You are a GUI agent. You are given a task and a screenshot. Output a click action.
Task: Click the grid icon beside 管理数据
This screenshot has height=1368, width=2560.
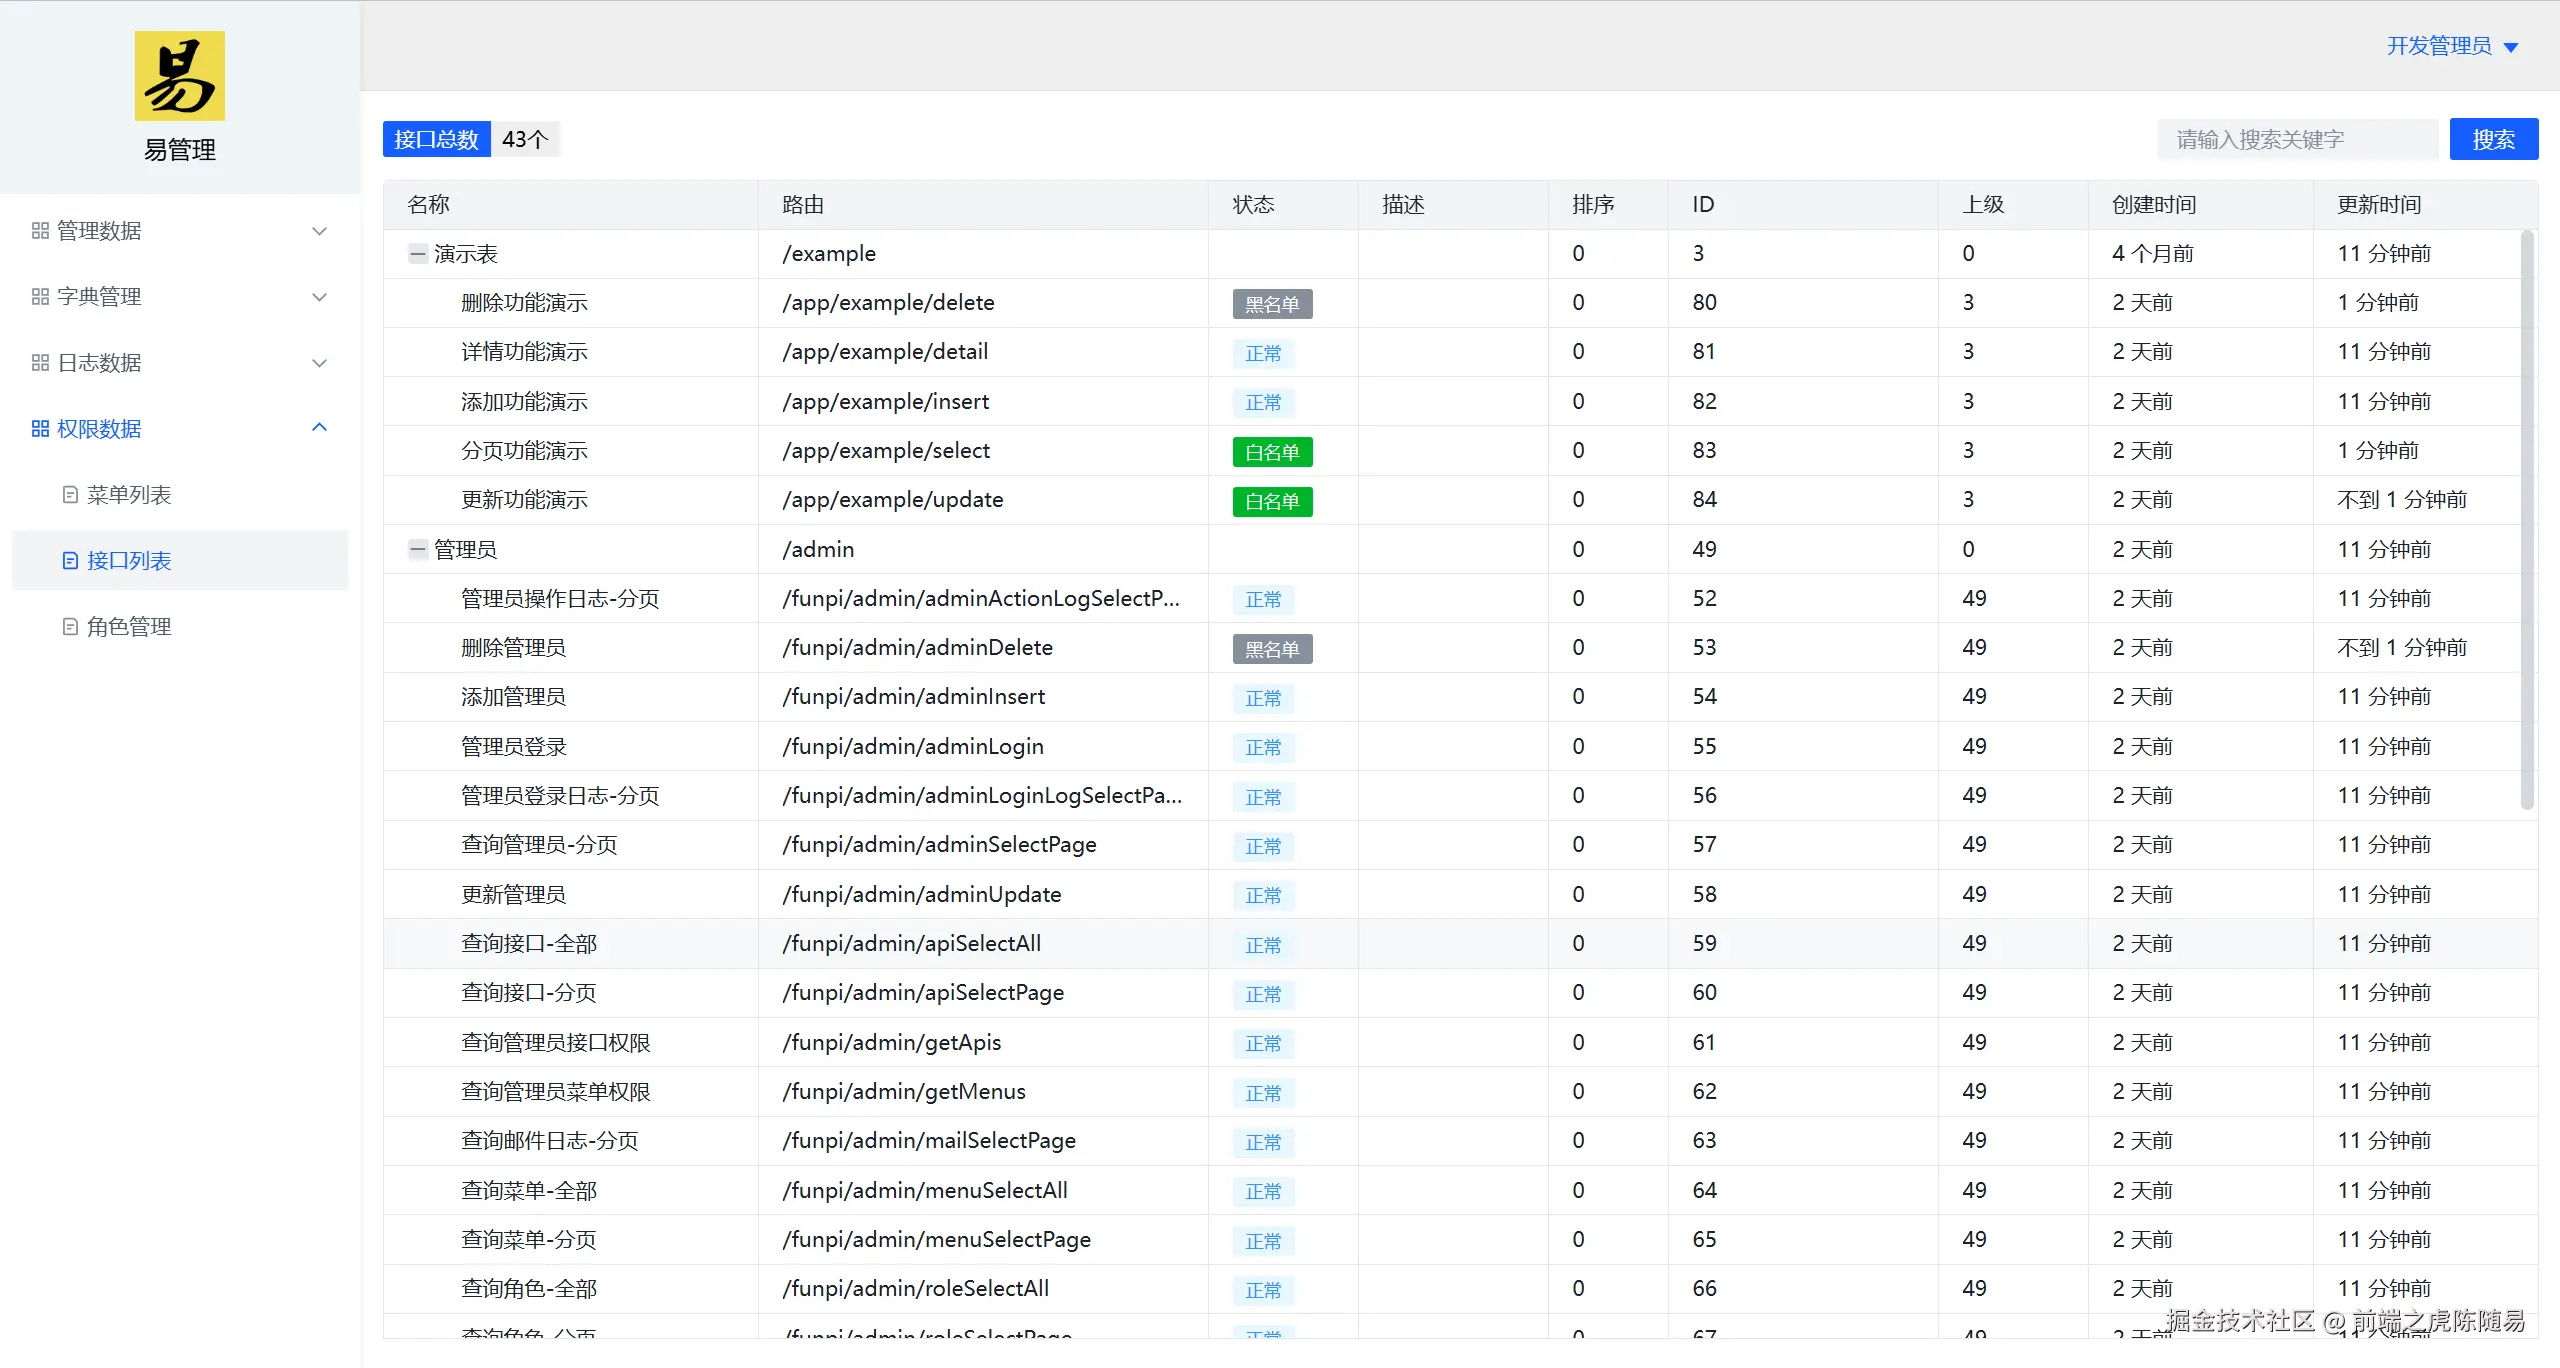[40, 231]
